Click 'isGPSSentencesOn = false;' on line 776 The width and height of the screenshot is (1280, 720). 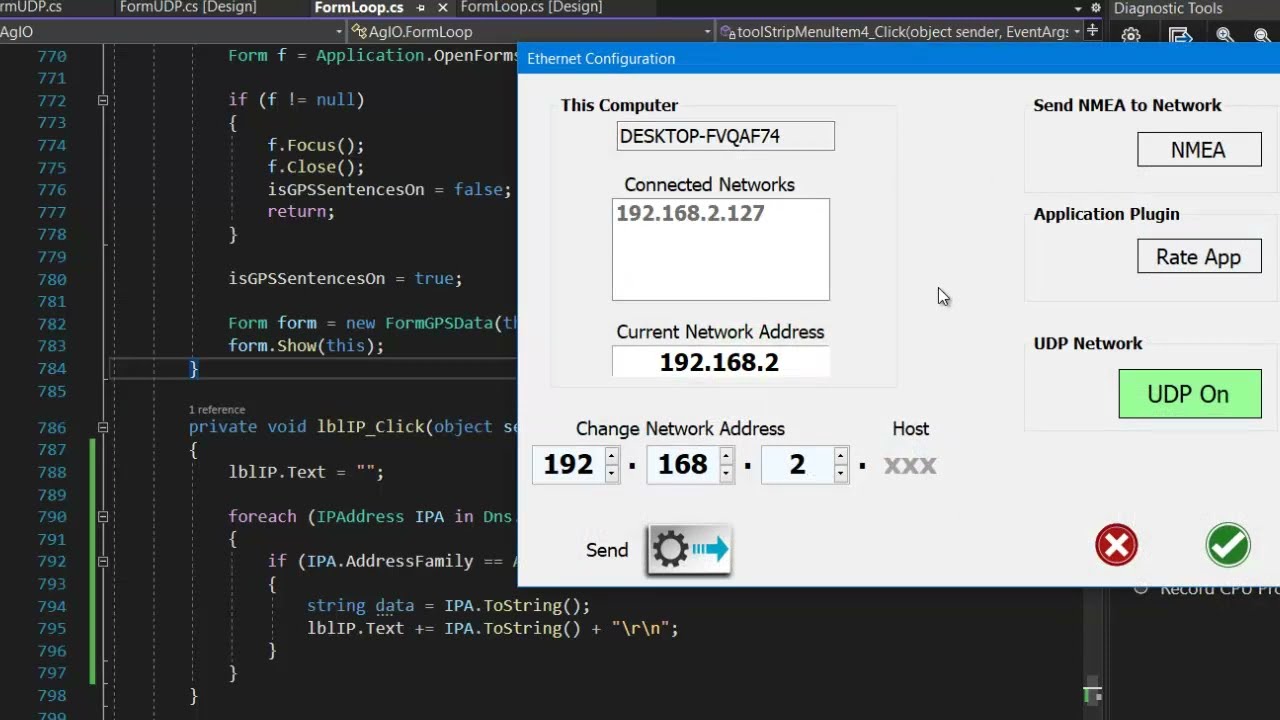(x=389, y=189)
